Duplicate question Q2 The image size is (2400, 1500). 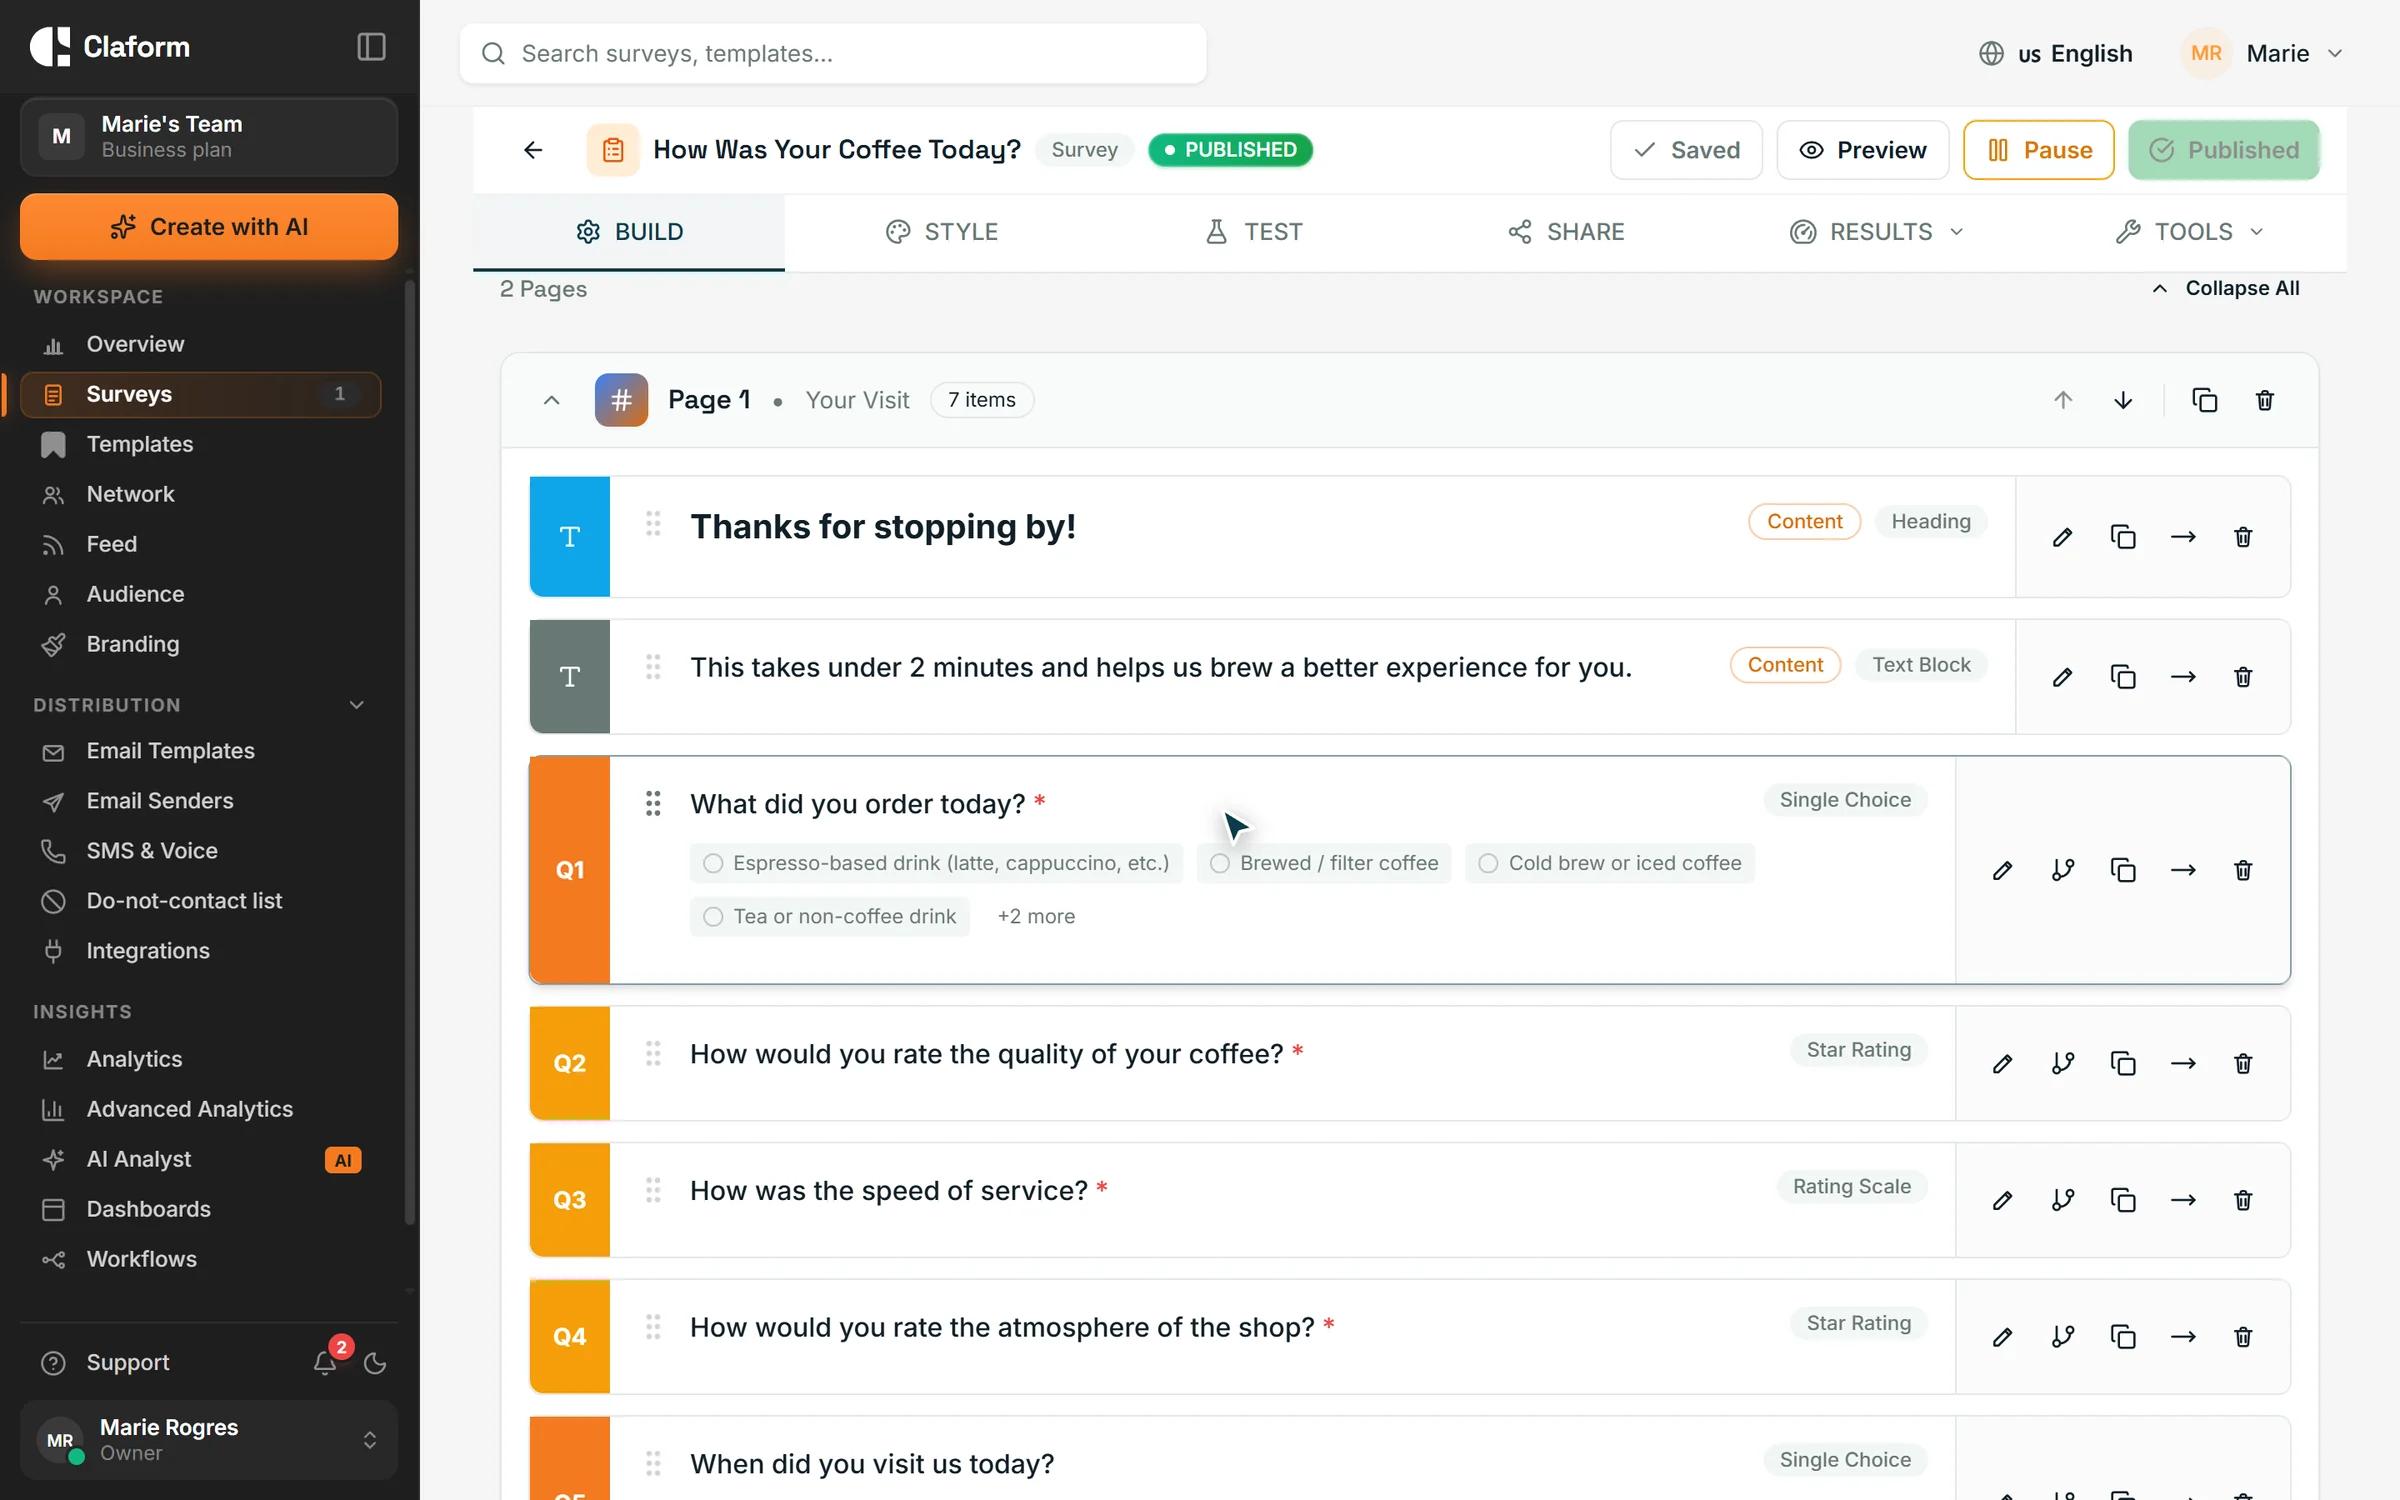tap(2123, 1063)
